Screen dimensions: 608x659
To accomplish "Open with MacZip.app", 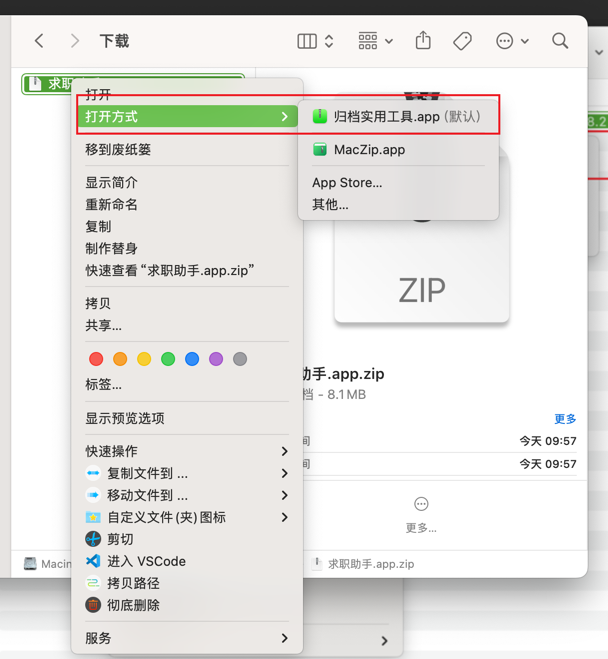I will click(x=369, y=150).
